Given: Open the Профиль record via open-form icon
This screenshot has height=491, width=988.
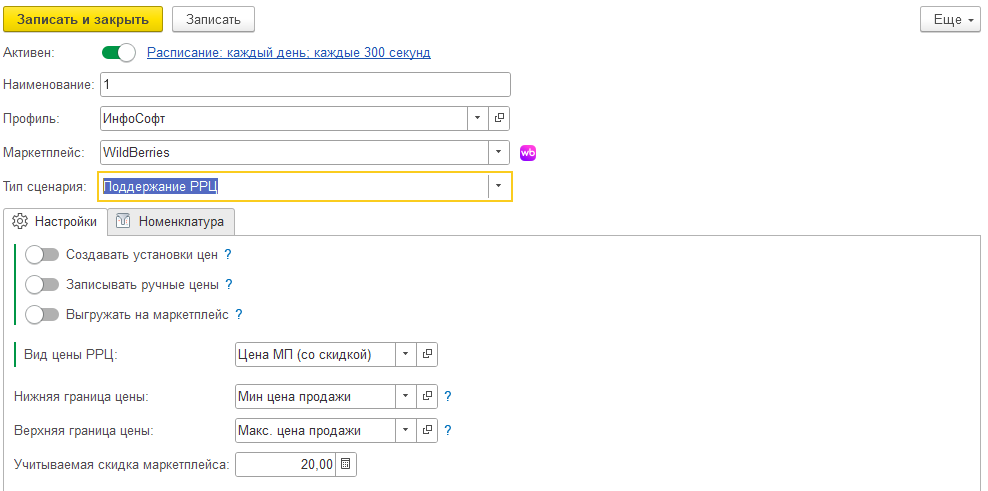Looking at the screenshot, I should pos(498,118).
